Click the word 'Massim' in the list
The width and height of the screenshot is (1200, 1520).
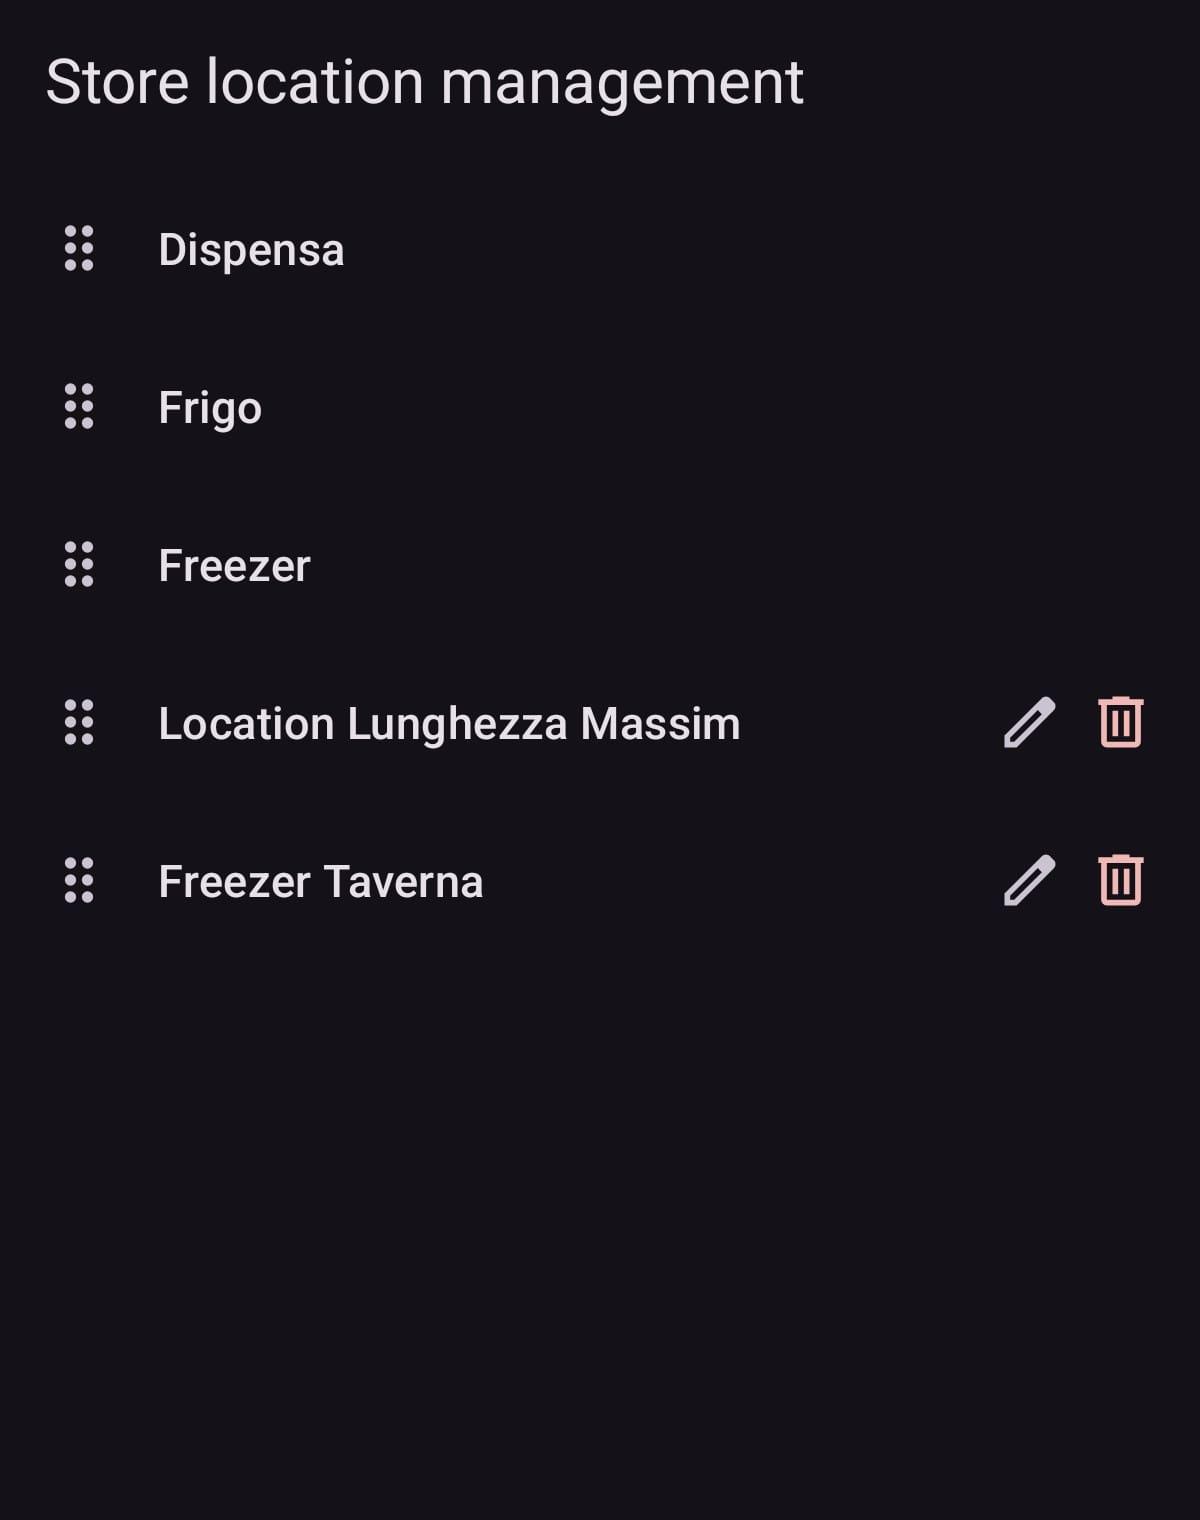[660, 724]
